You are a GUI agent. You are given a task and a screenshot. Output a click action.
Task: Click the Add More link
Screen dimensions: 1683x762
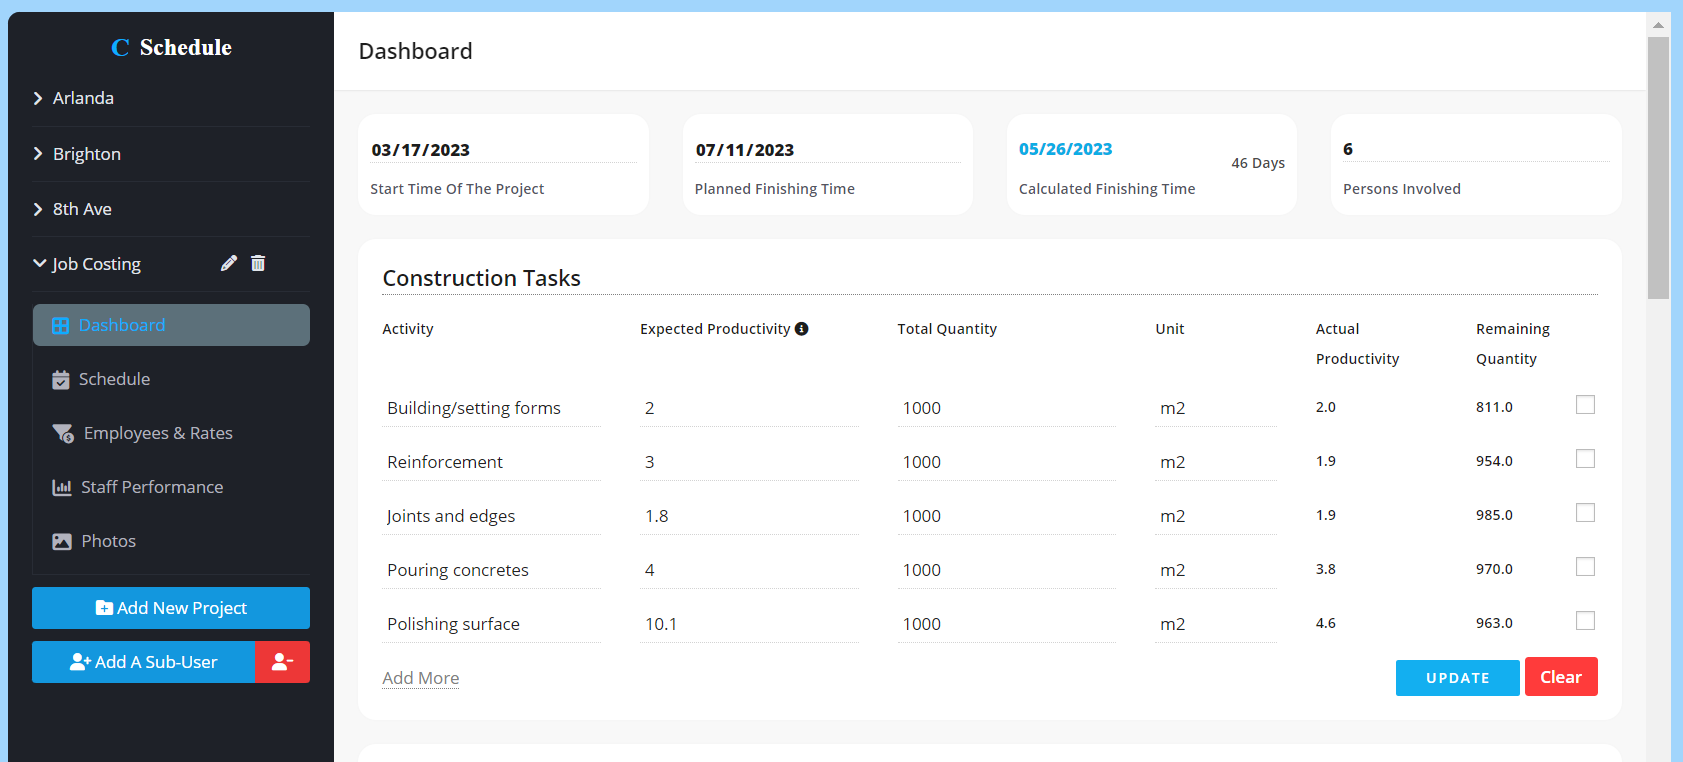tap(420, 678)
